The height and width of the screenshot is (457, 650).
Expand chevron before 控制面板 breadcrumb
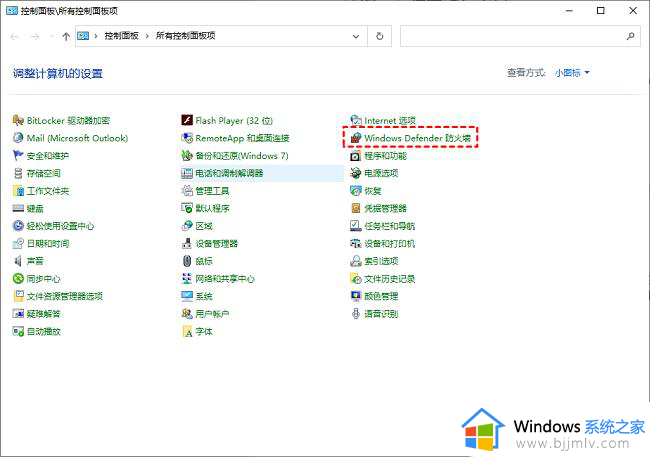[x=96, y=36]
